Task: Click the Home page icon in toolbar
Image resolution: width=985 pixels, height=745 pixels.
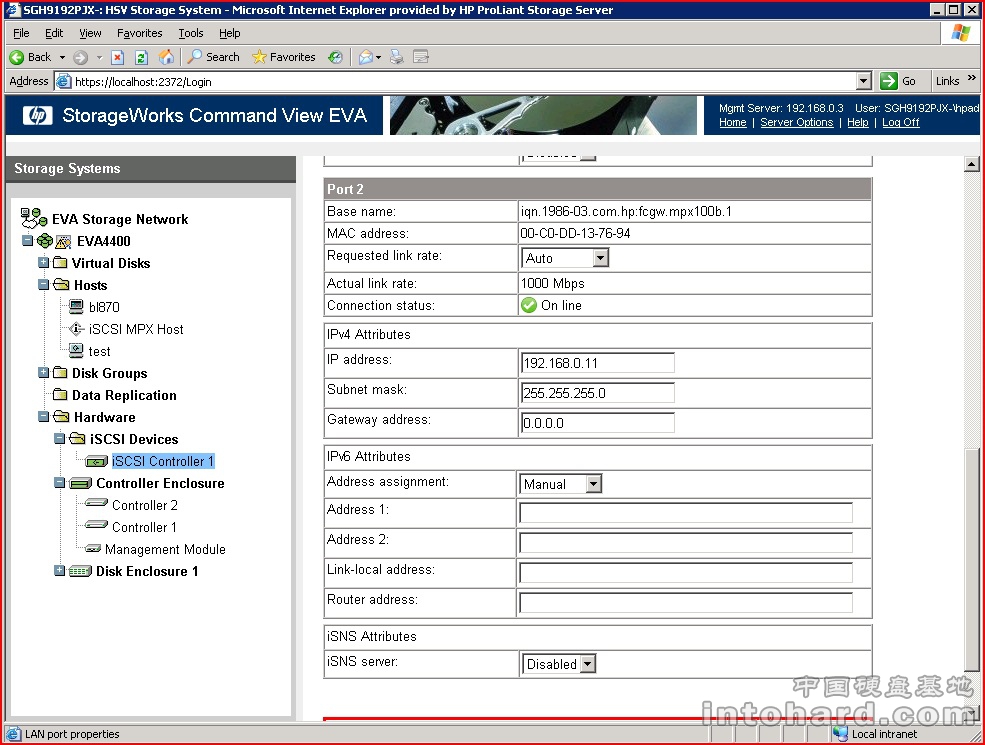Action: (x=166, y=57)
